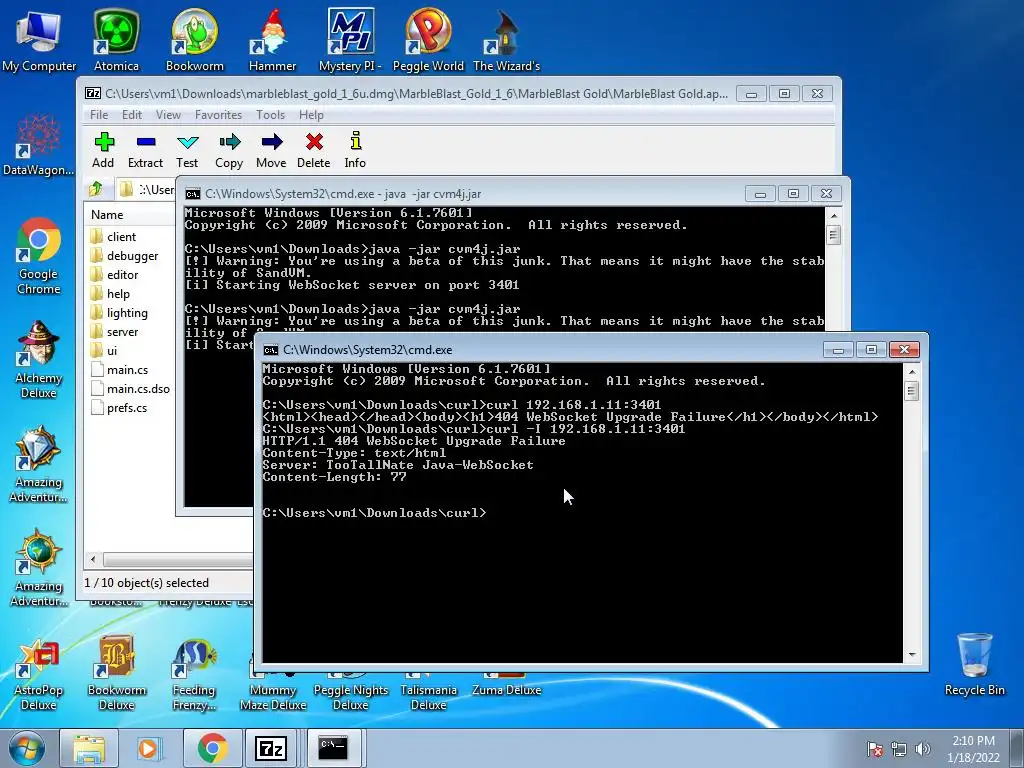Open the Hammer desktop shortcut
Screen dimensions: 1024x768
tap(272, 40)
